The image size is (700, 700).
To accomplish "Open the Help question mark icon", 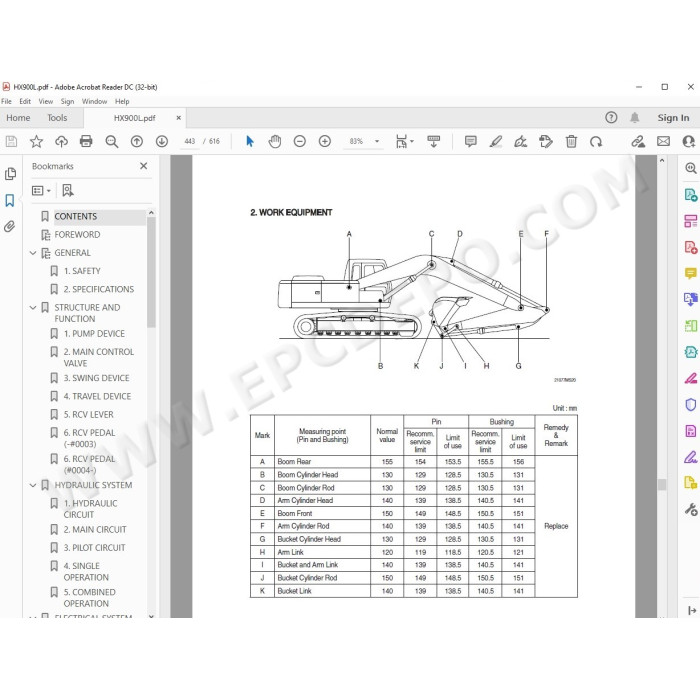I will point(611,117).
